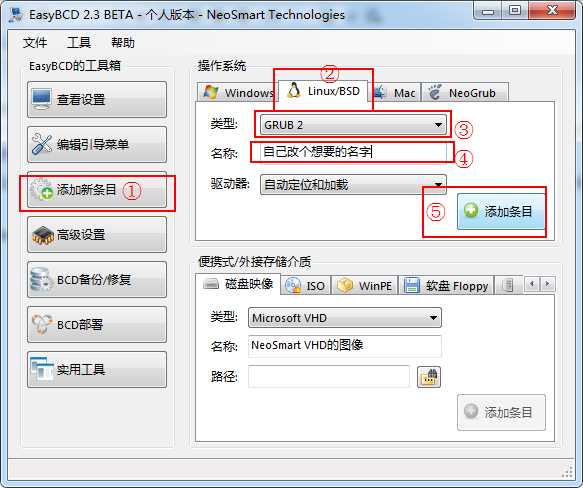
Task: Open the ISO tab
Action: click(x=306, y=286)
